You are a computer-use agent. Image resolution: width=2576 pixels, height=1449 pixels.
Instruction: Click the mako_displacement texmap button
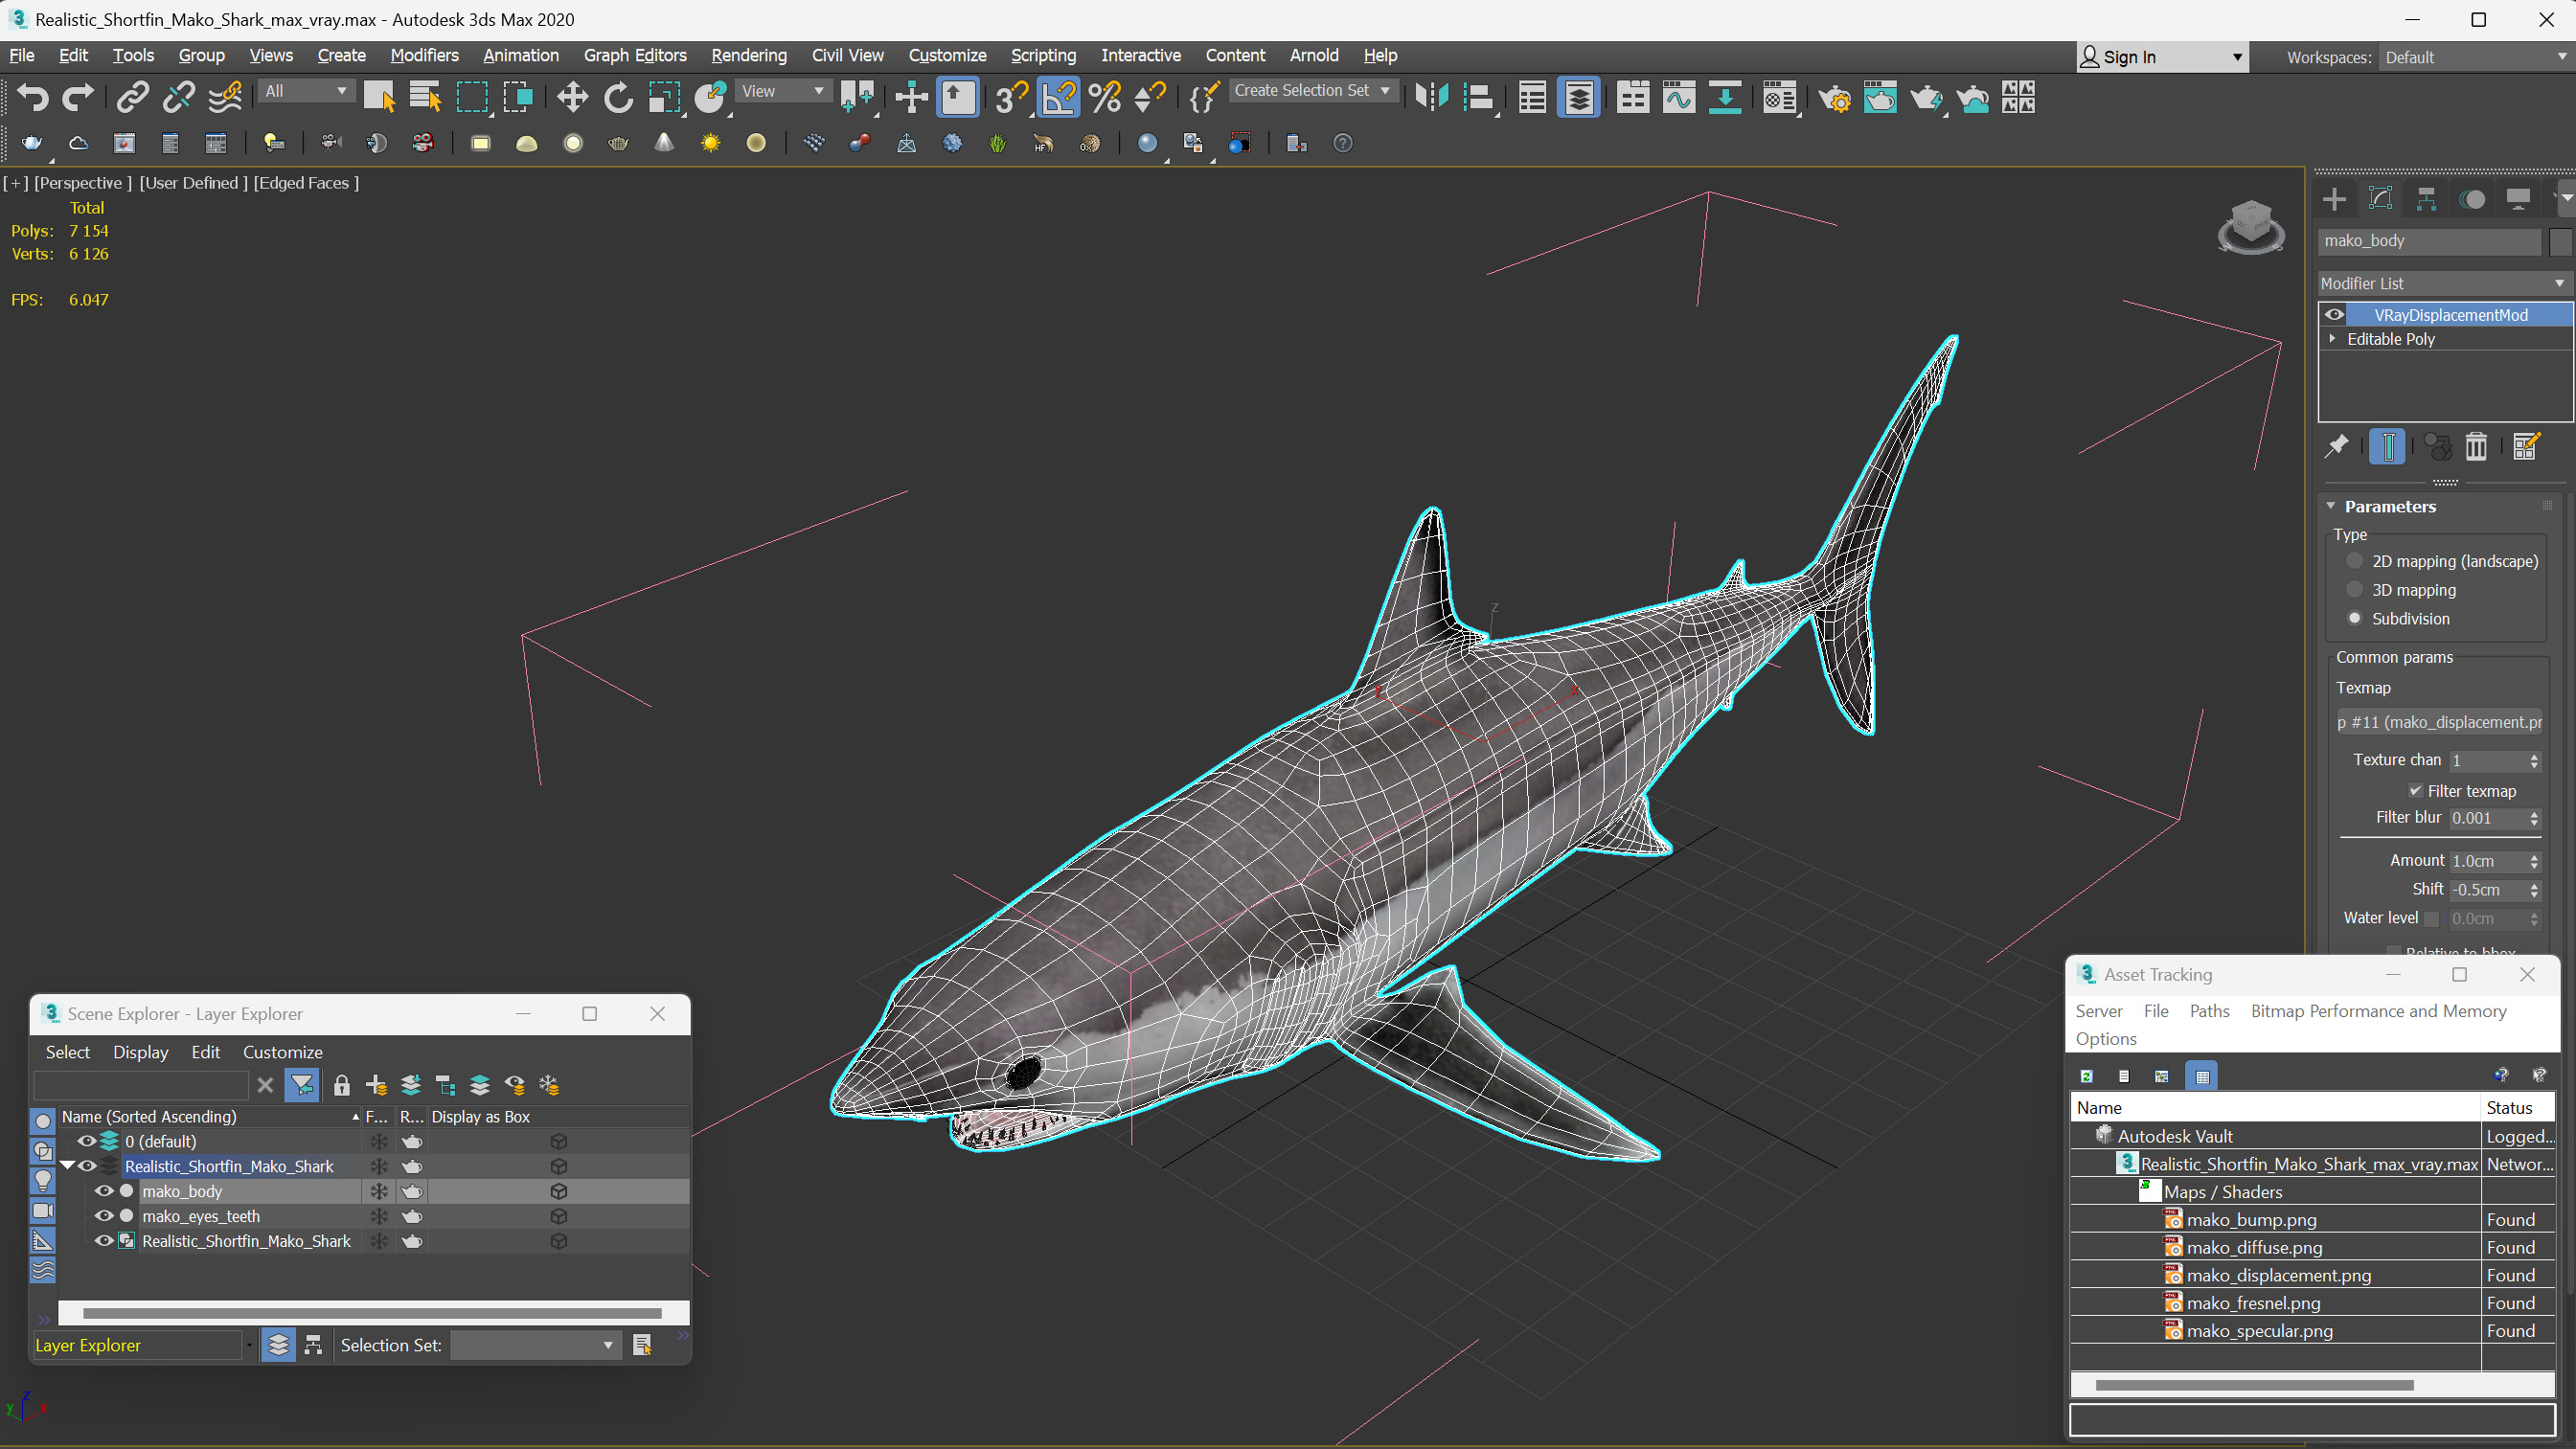[2438, 722]
